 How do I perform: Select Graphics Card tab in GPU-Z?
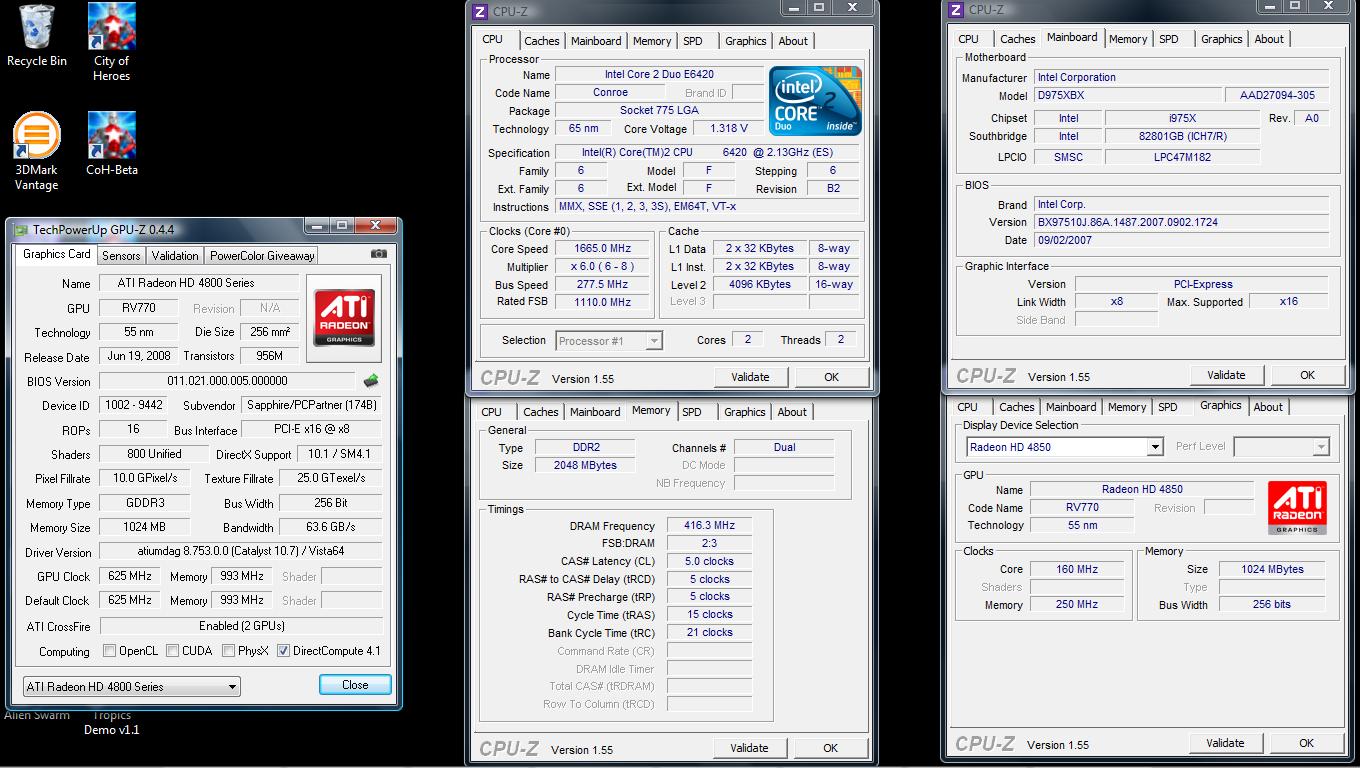coord(57,254)
